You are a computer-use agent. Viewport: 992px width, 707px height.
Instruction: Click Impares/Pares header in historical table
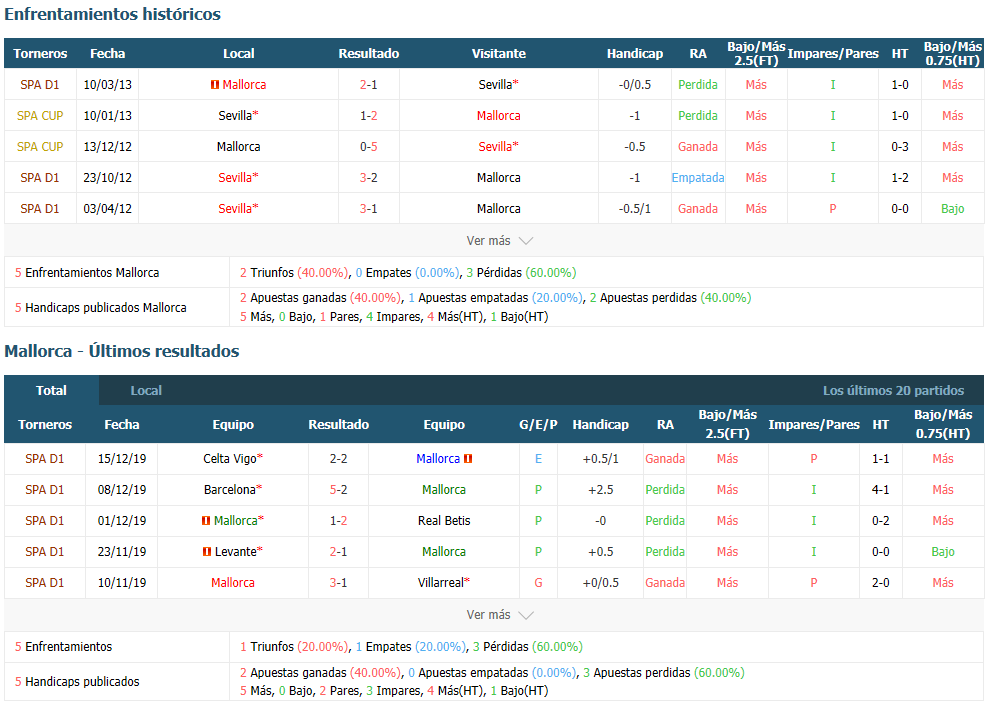[833, 54]
